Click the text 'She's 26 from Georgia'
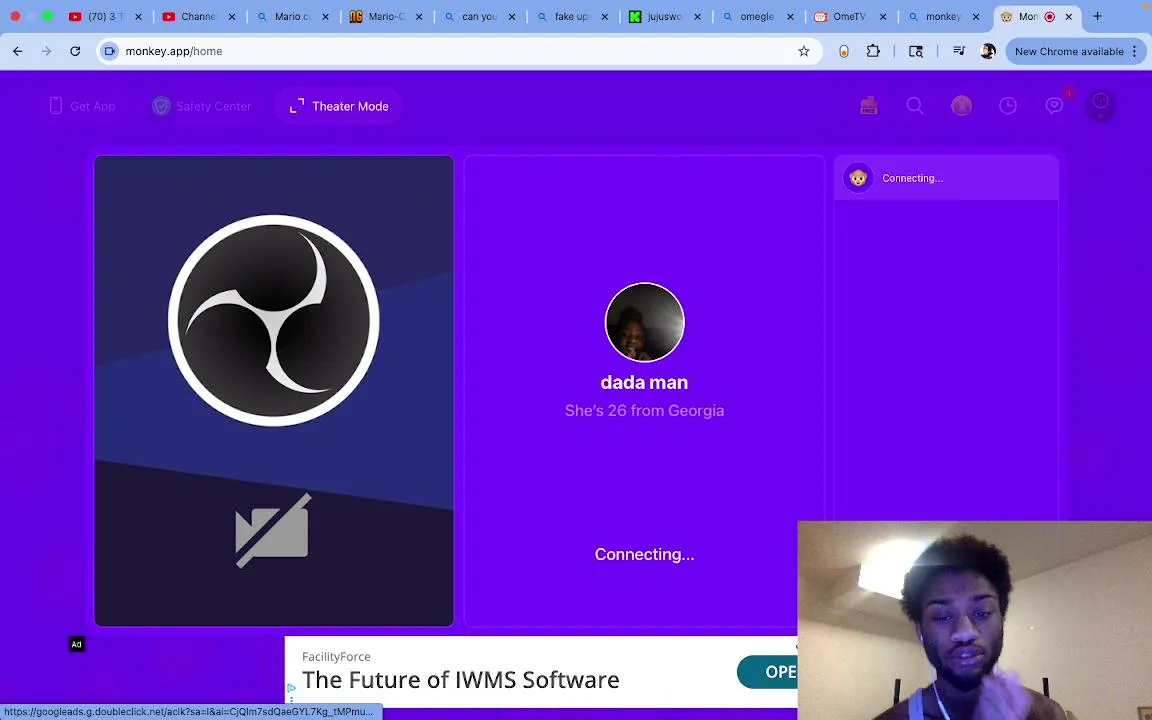This screenshot has width=1152, height=720. pos(644,411)
